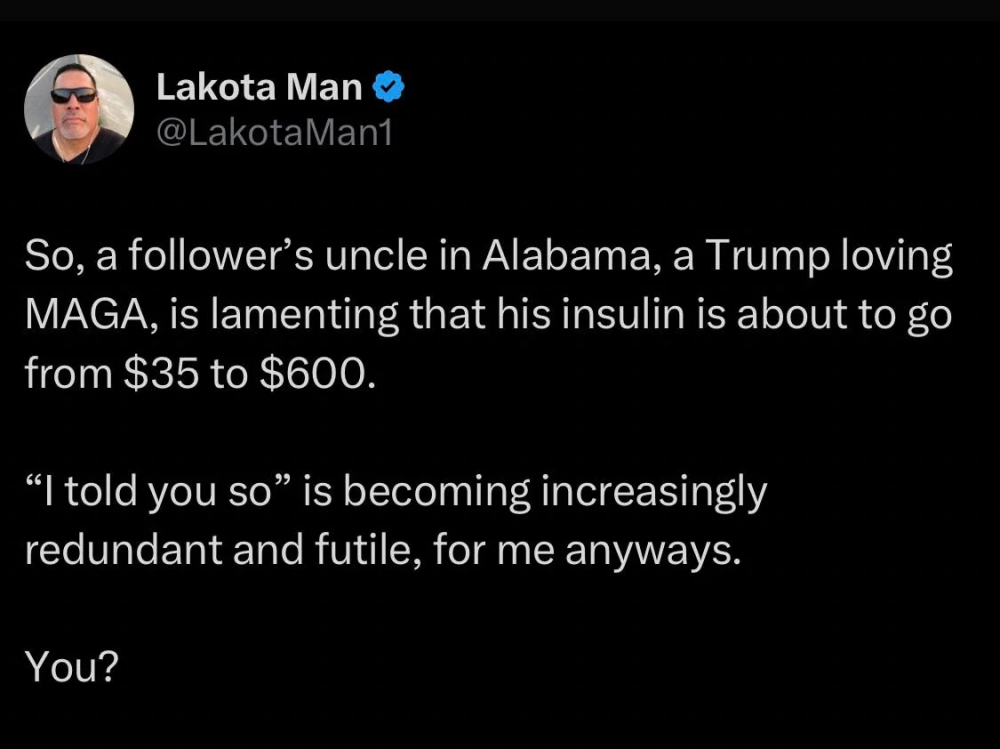1000x749 pixels.
Task: Click the blue verified checkmark badge
Action: tap(388, 88)
